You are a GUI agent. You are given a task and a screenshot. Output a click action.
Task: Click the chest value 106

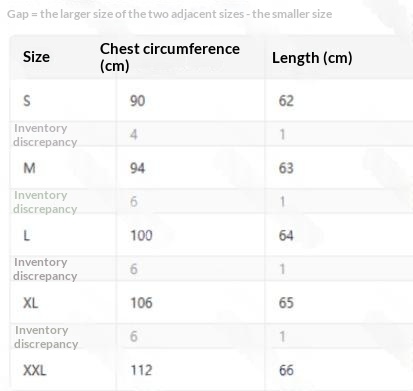pyautogui.click(x=141, y=303)
